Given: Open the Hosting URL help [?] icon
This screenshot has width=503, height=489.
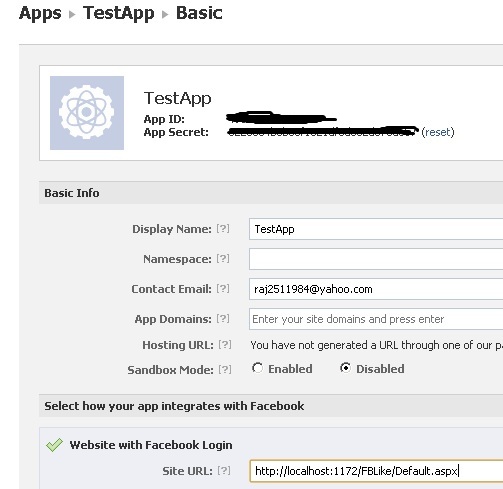Looking at the screenshot, I should (225, 345).
